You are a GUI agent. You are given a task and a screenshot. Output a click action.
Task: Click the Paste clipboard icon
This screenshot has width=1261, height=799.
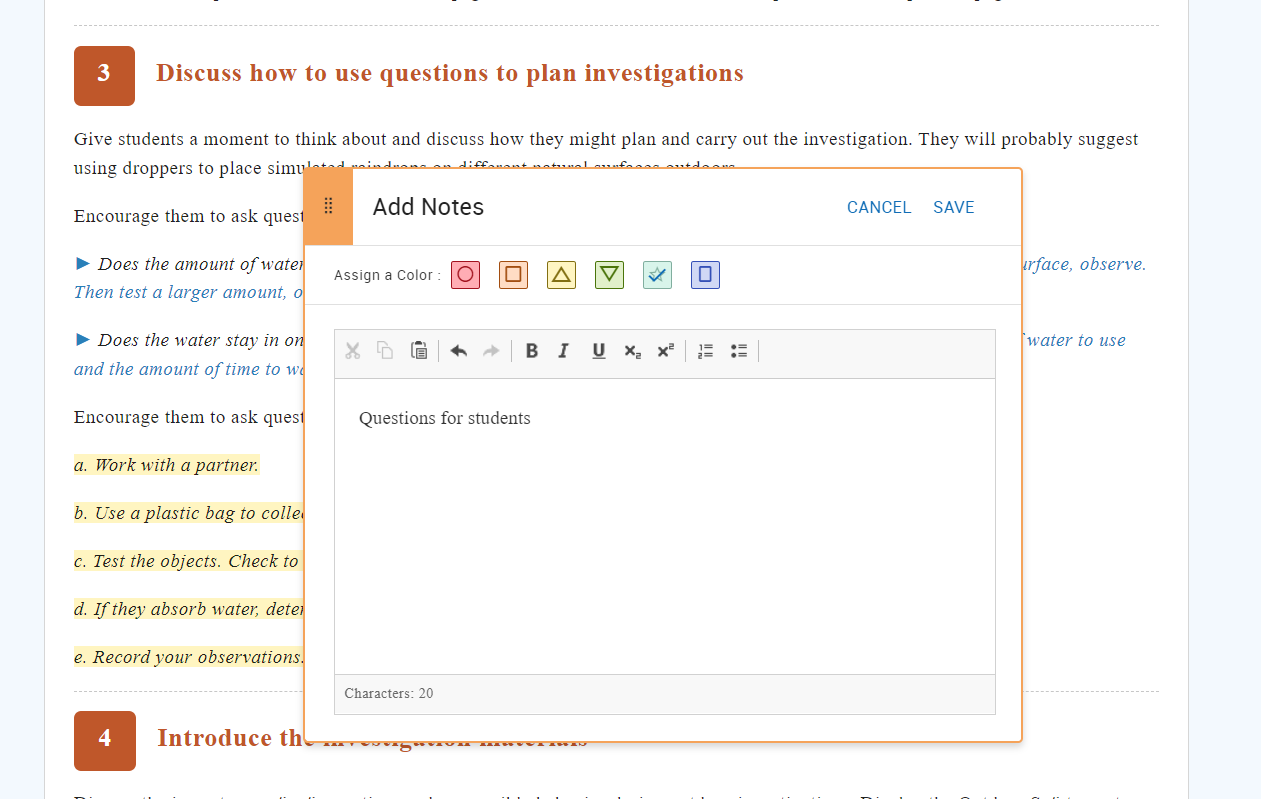[419, 351]
